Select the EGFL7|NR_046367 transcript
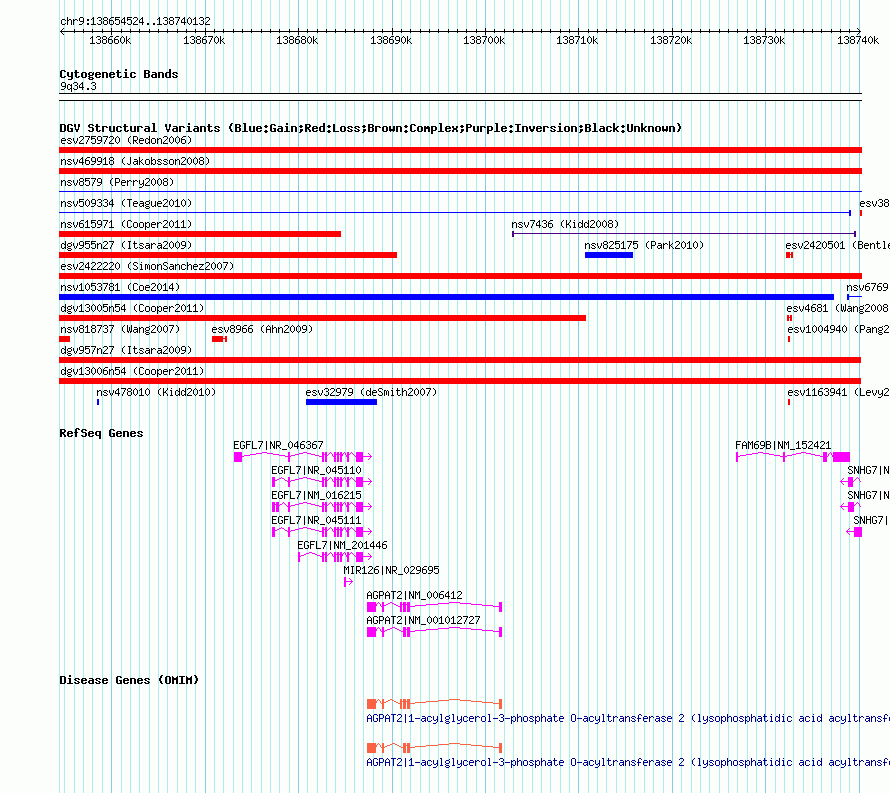 (x=303, y=457)
